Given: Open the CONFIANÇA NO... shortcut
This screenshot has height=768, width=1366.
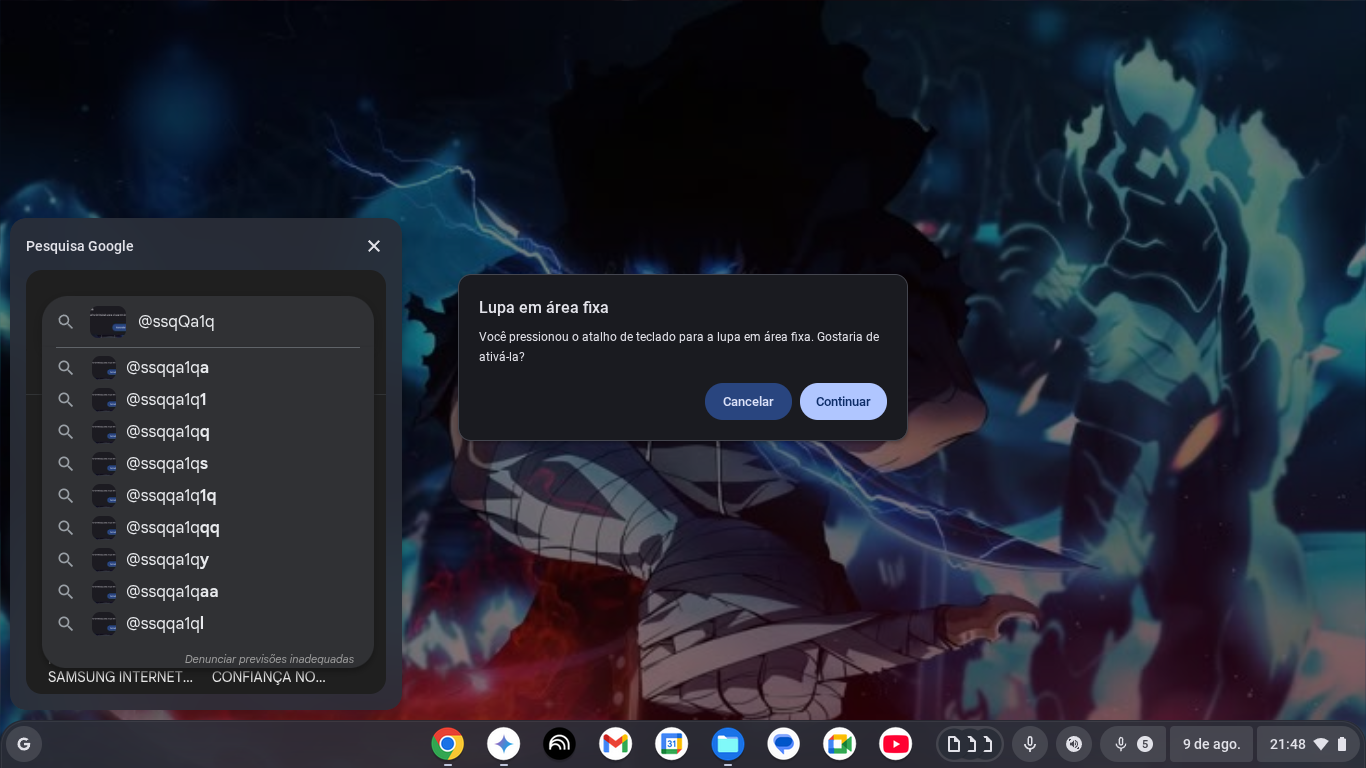Looking at the screenshot, I should (269, 677).
